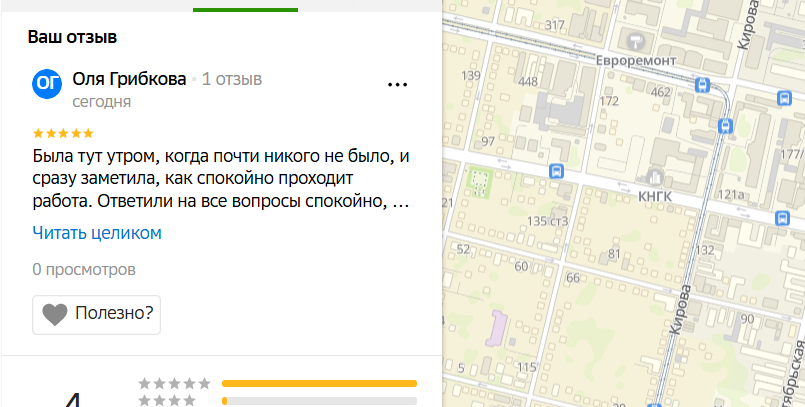Click the Кирова street label at top right
This screenshot has height=407, width=805.
point(748,25)
